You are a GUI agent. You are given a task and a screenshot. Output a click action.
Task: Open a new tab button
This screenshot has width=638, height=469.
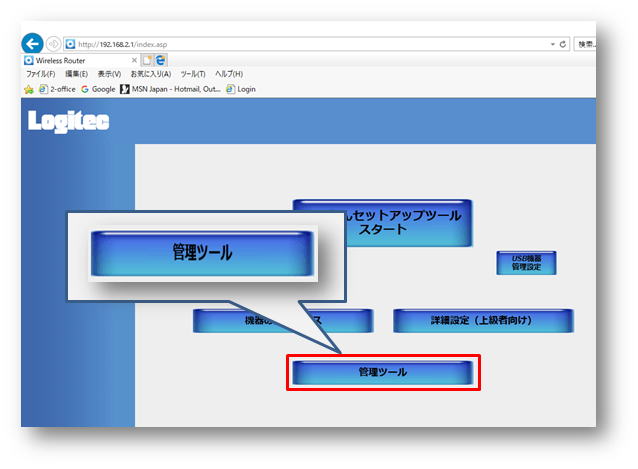coord(147,60)
